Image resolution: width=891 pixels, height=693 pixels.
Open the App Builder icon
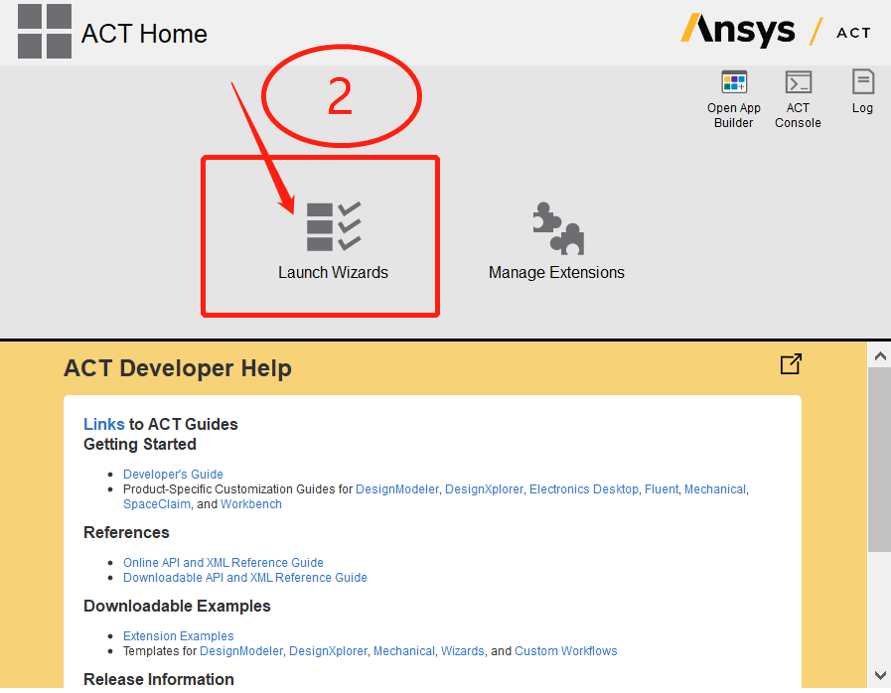coord(734,82)
